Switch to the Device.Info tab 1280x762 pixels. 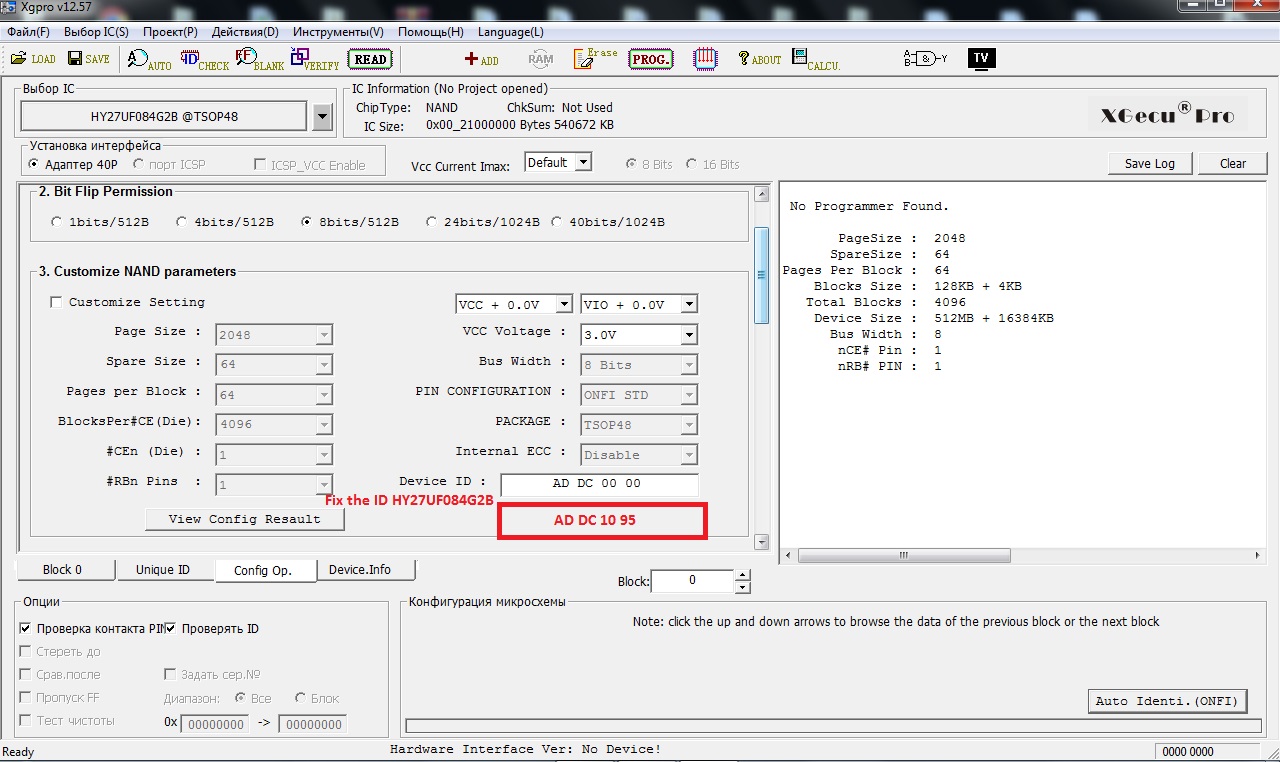coord(360,570)
